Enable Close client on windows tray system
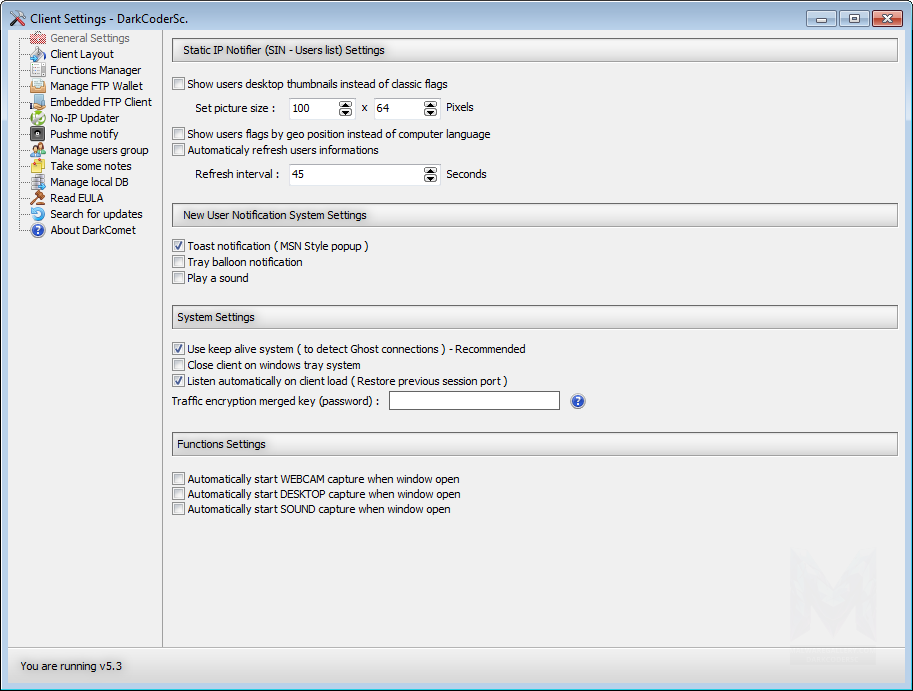This screenshot has height=691, width=913. click(x=179, y=365)
